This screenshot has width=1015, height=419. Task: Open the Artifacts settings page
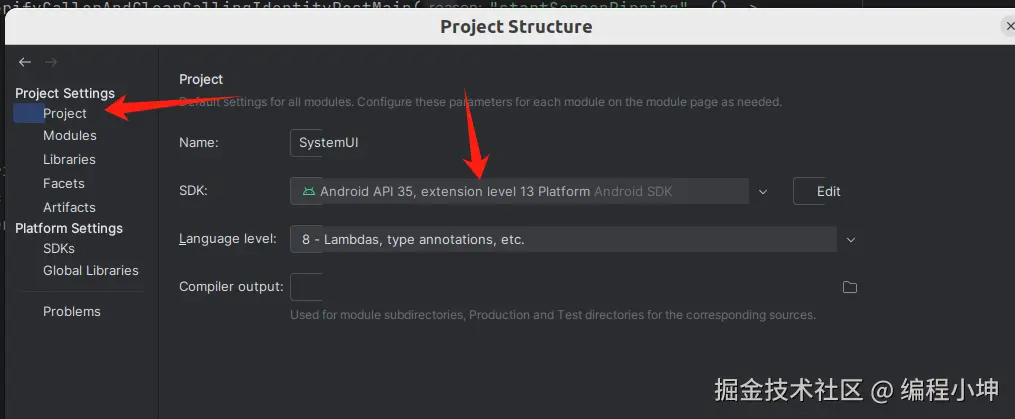click(x=69, y=207)
